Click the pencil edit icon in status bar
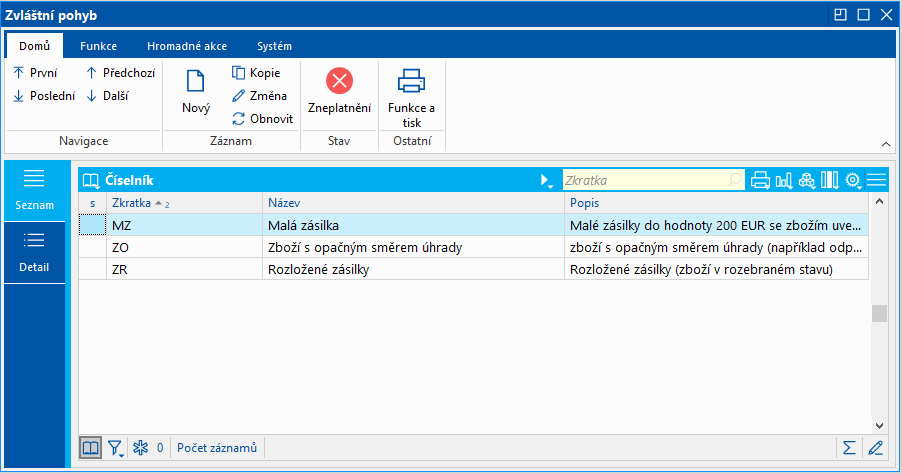 (876, 448)
